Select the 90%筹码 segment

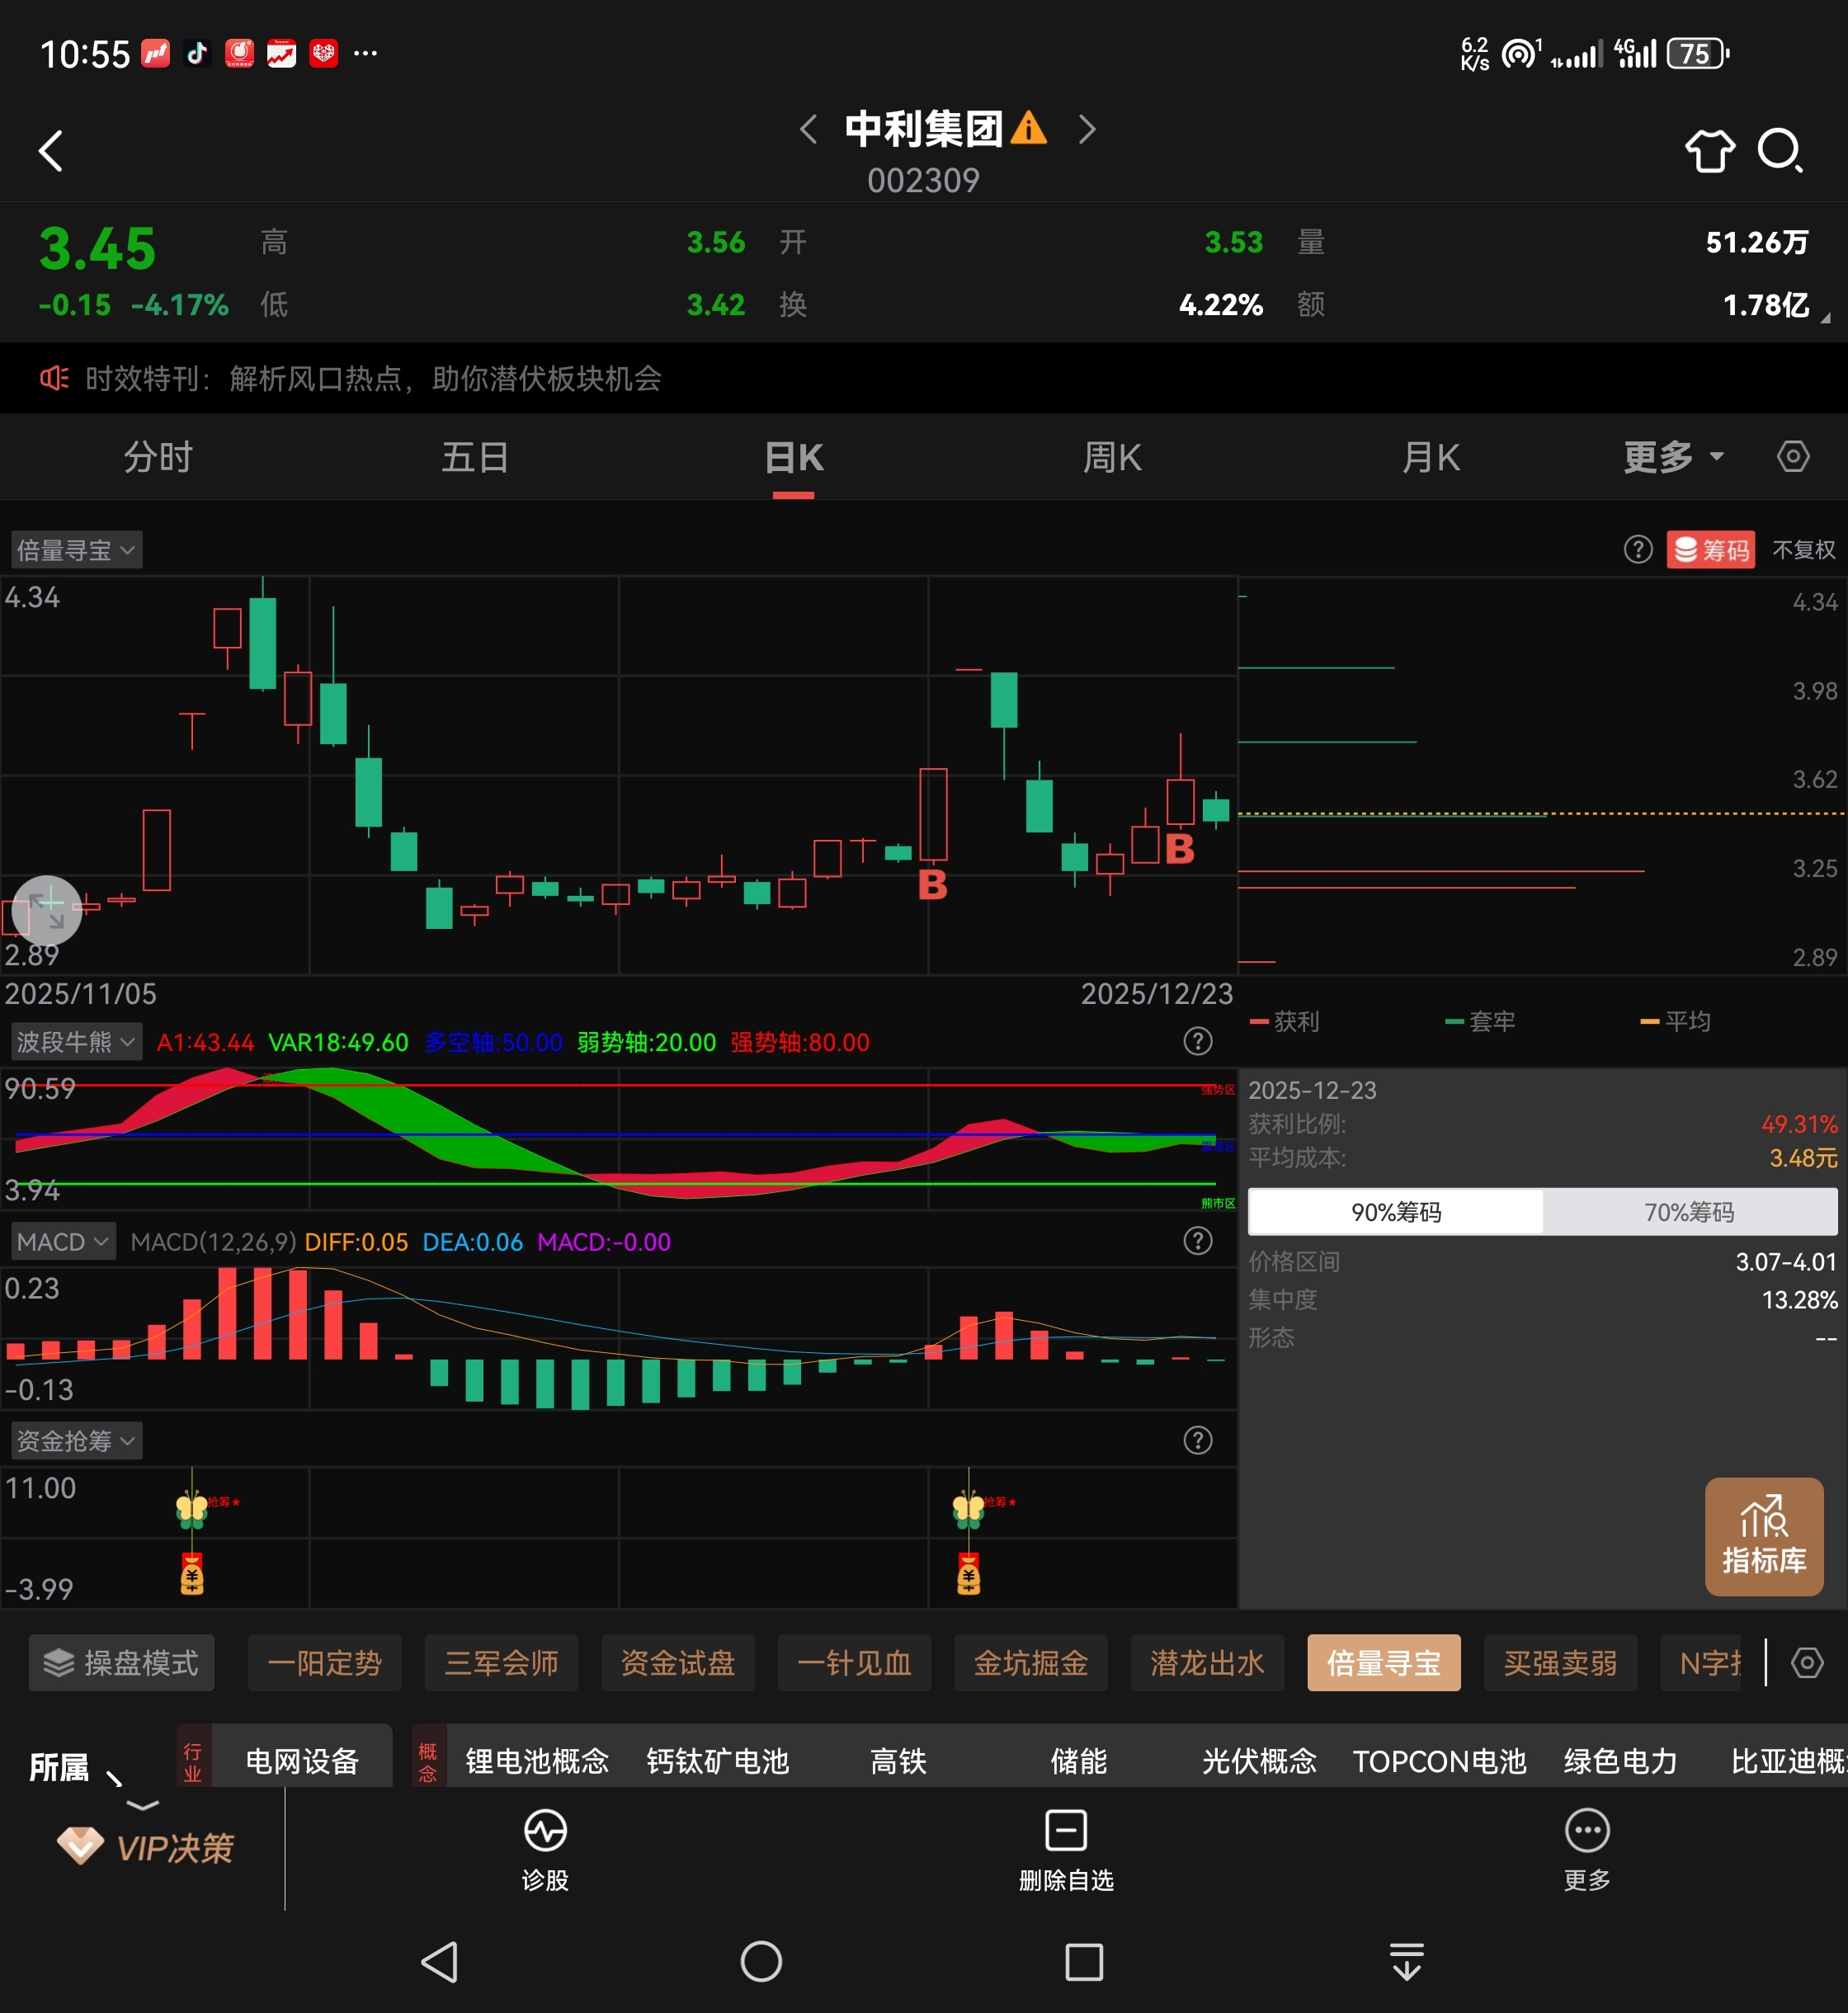pos(1395,1212)
